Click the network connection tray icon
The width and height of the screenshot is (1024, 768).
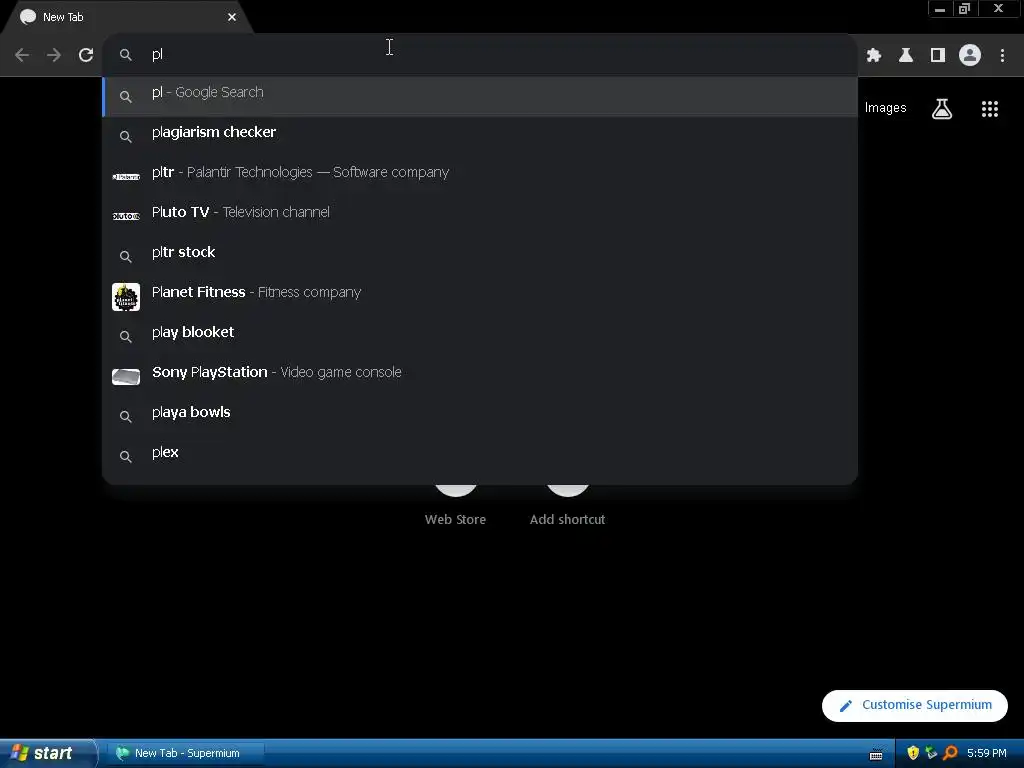pyautogui.click(x=931, y=753)
